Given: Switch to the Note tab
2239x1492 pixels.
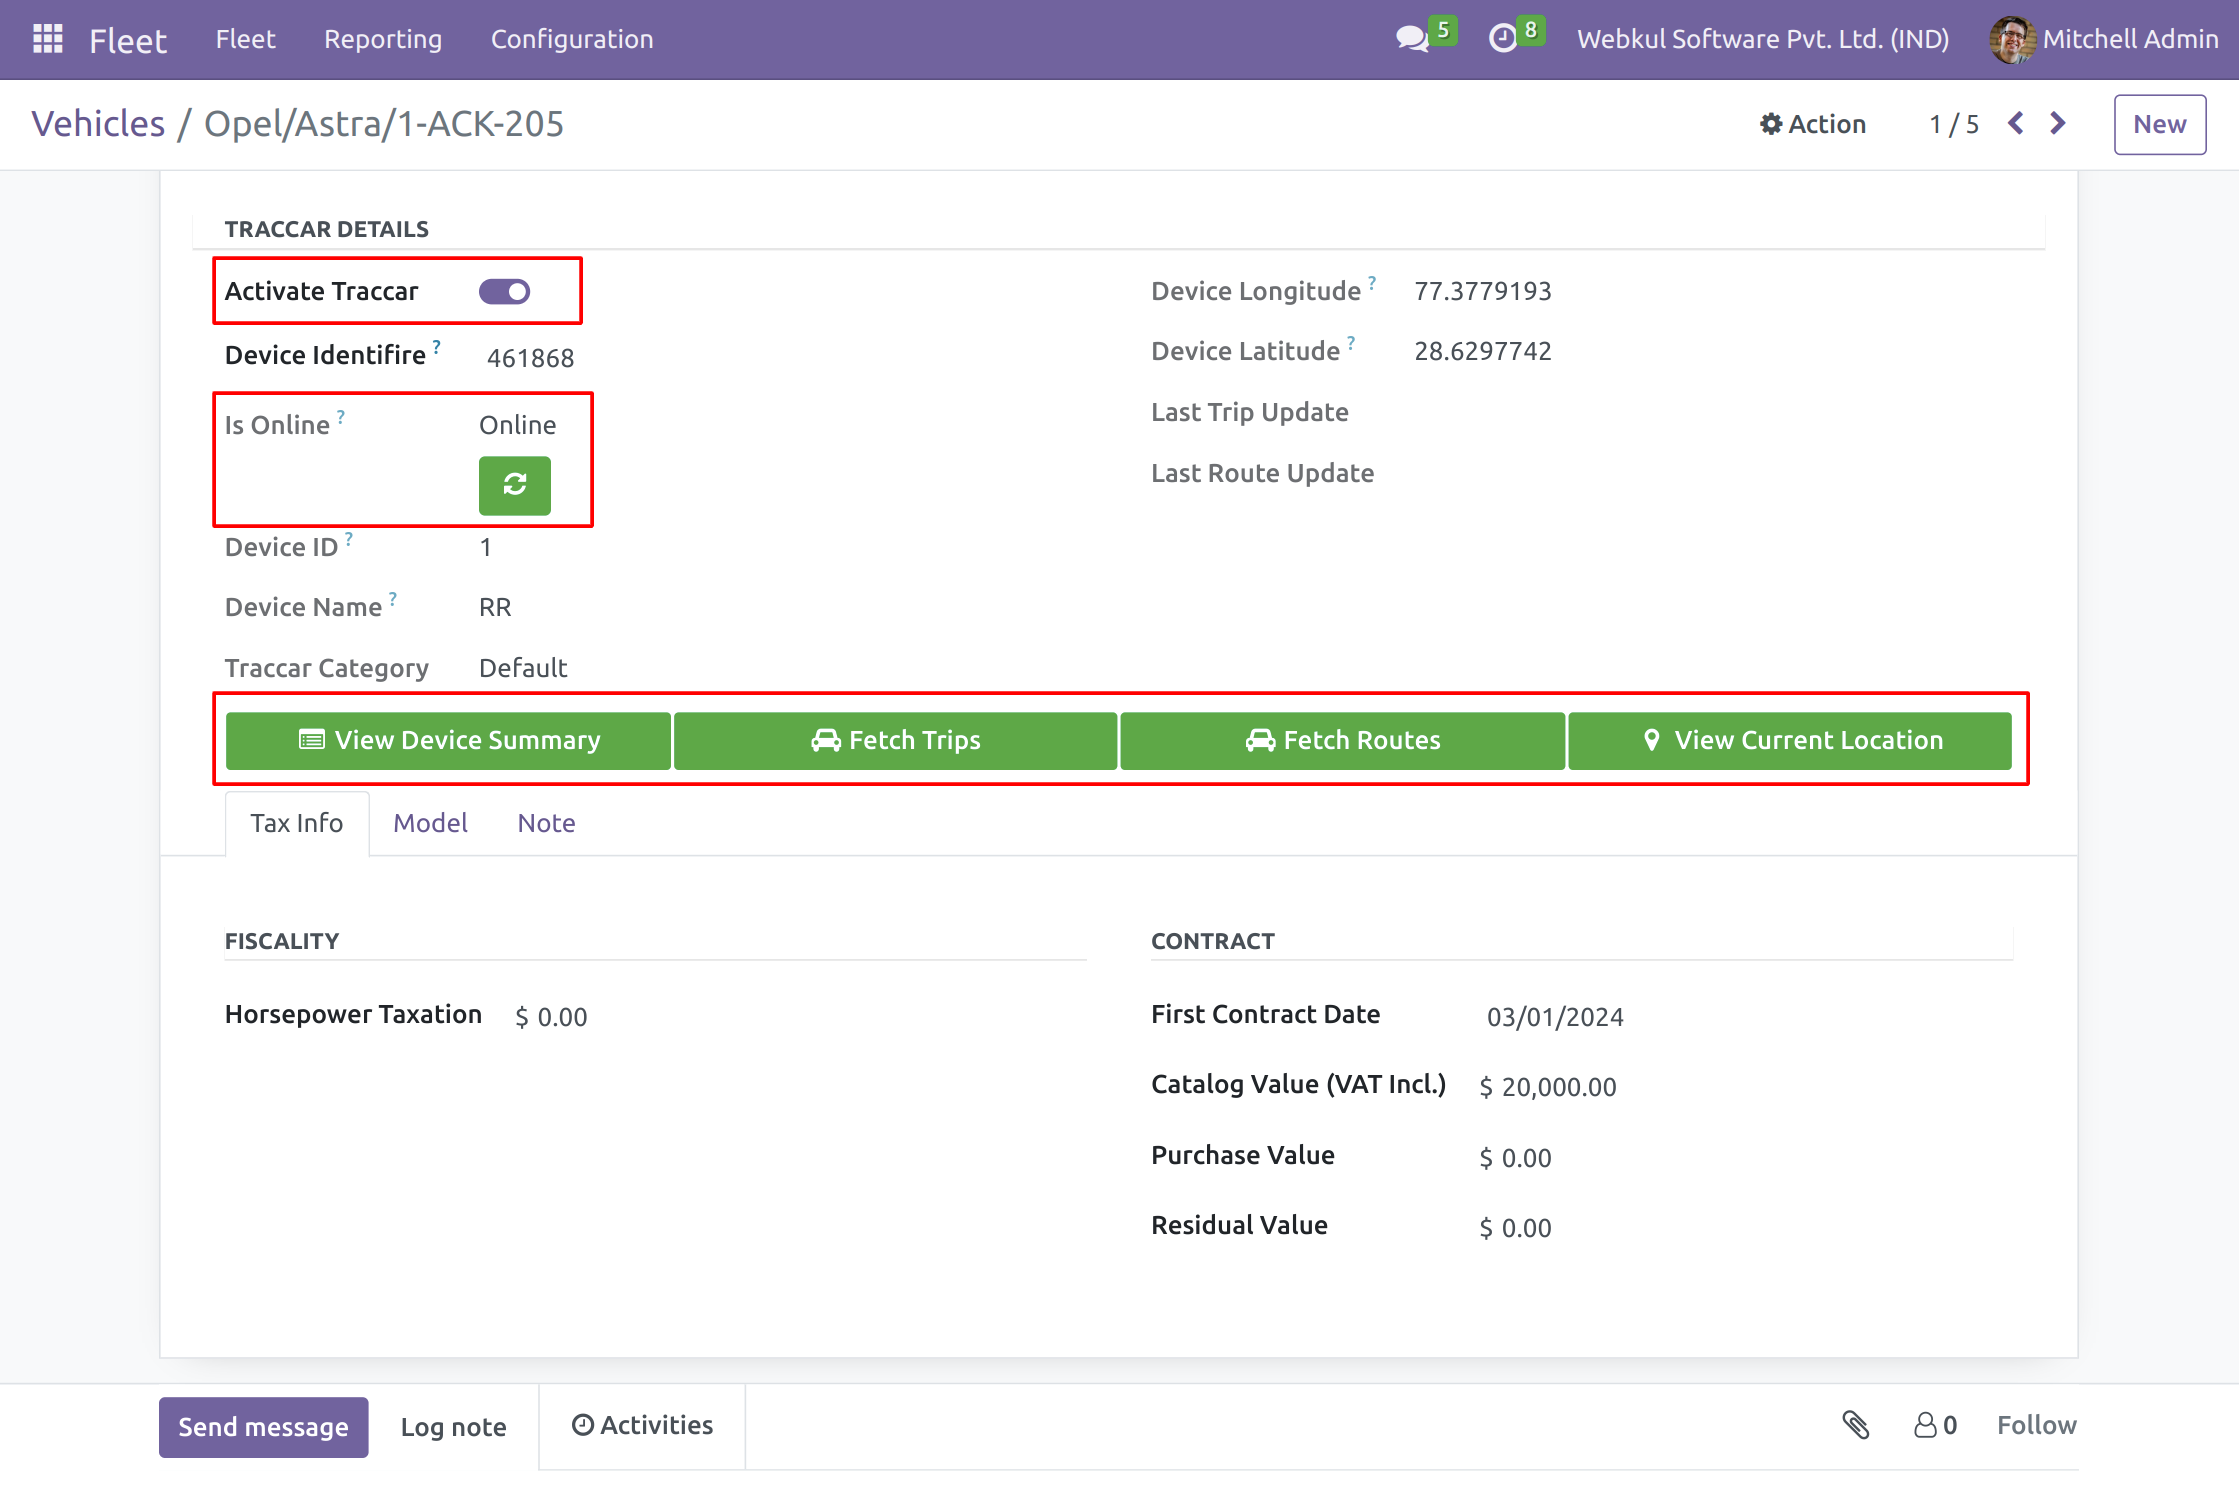Looking at the screenshot, I should (546, 822).
